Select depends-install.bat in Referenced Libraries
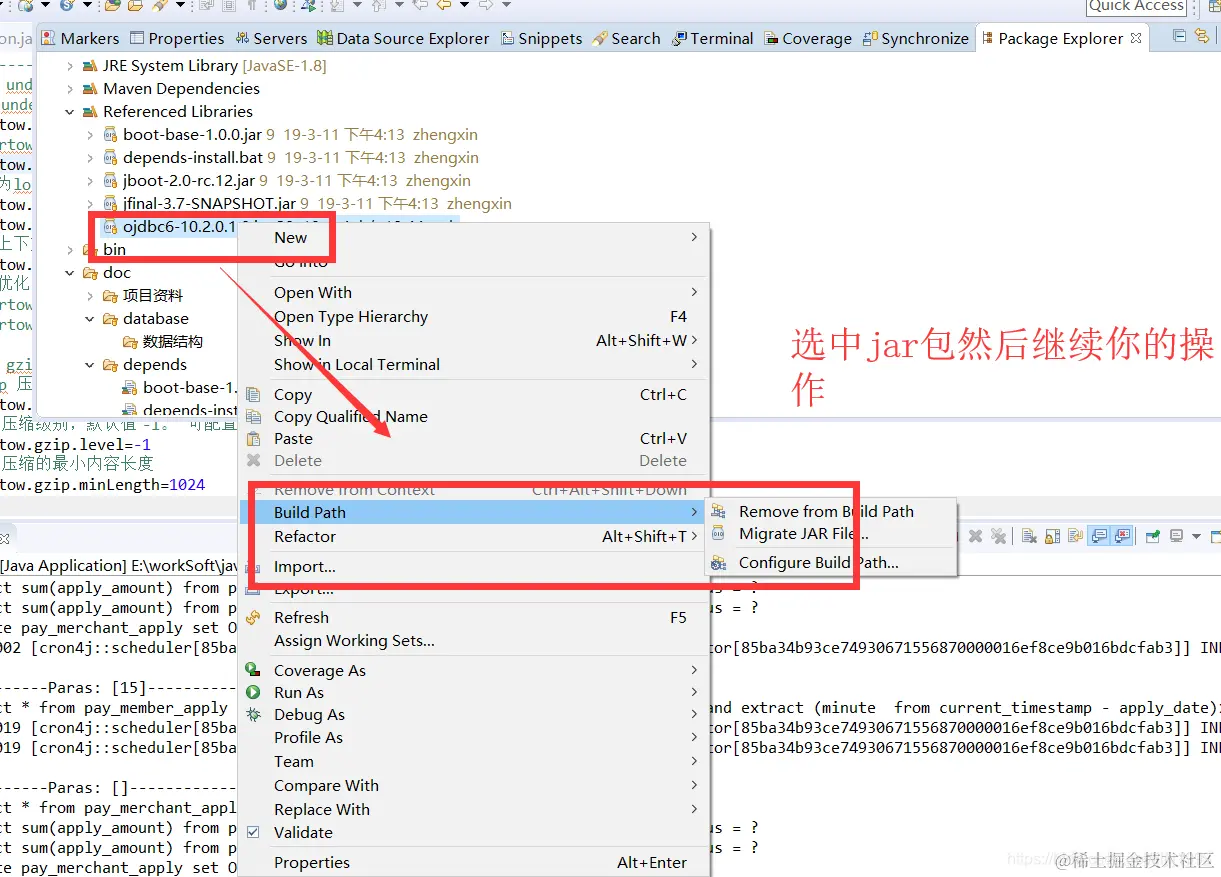This screenshot has height=877, width=1221. (193, 158)
